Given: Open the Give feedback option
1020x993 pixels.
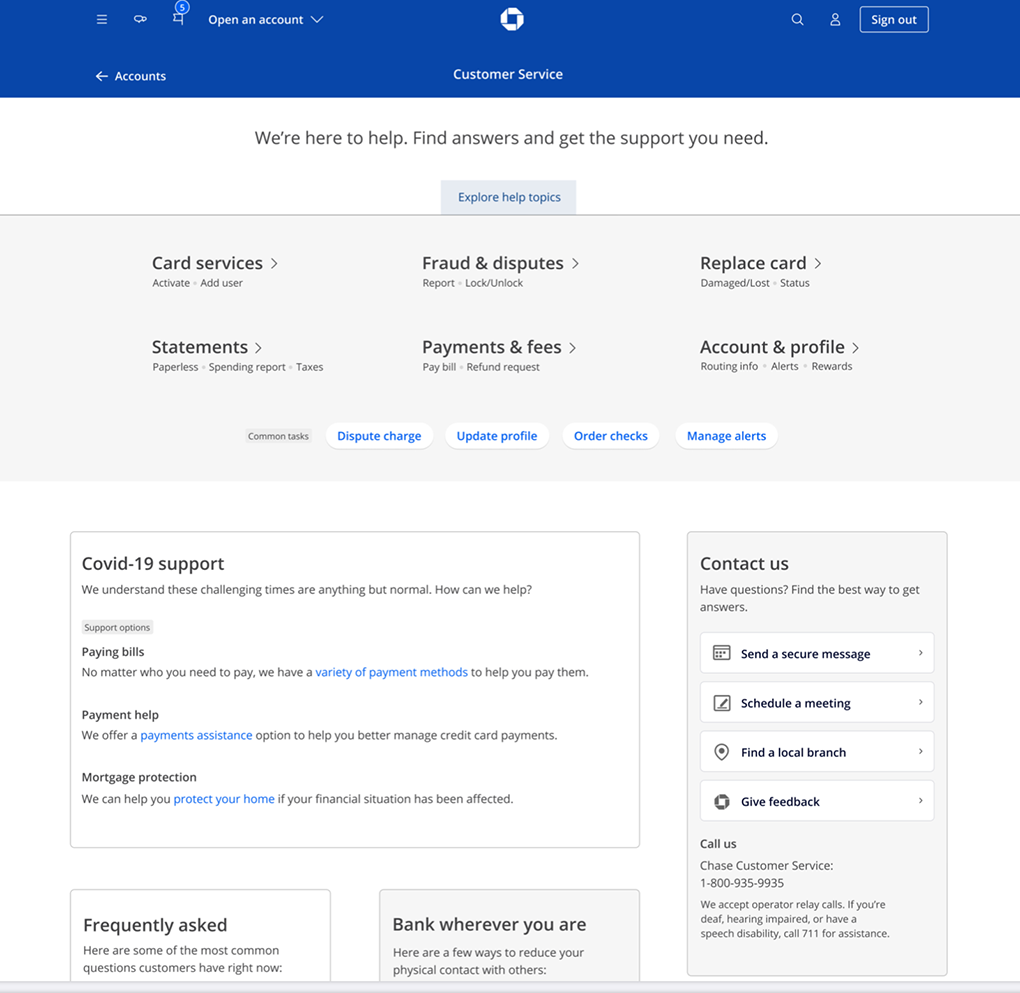Looking at the screenshot, I should click(x=817, y=801).
